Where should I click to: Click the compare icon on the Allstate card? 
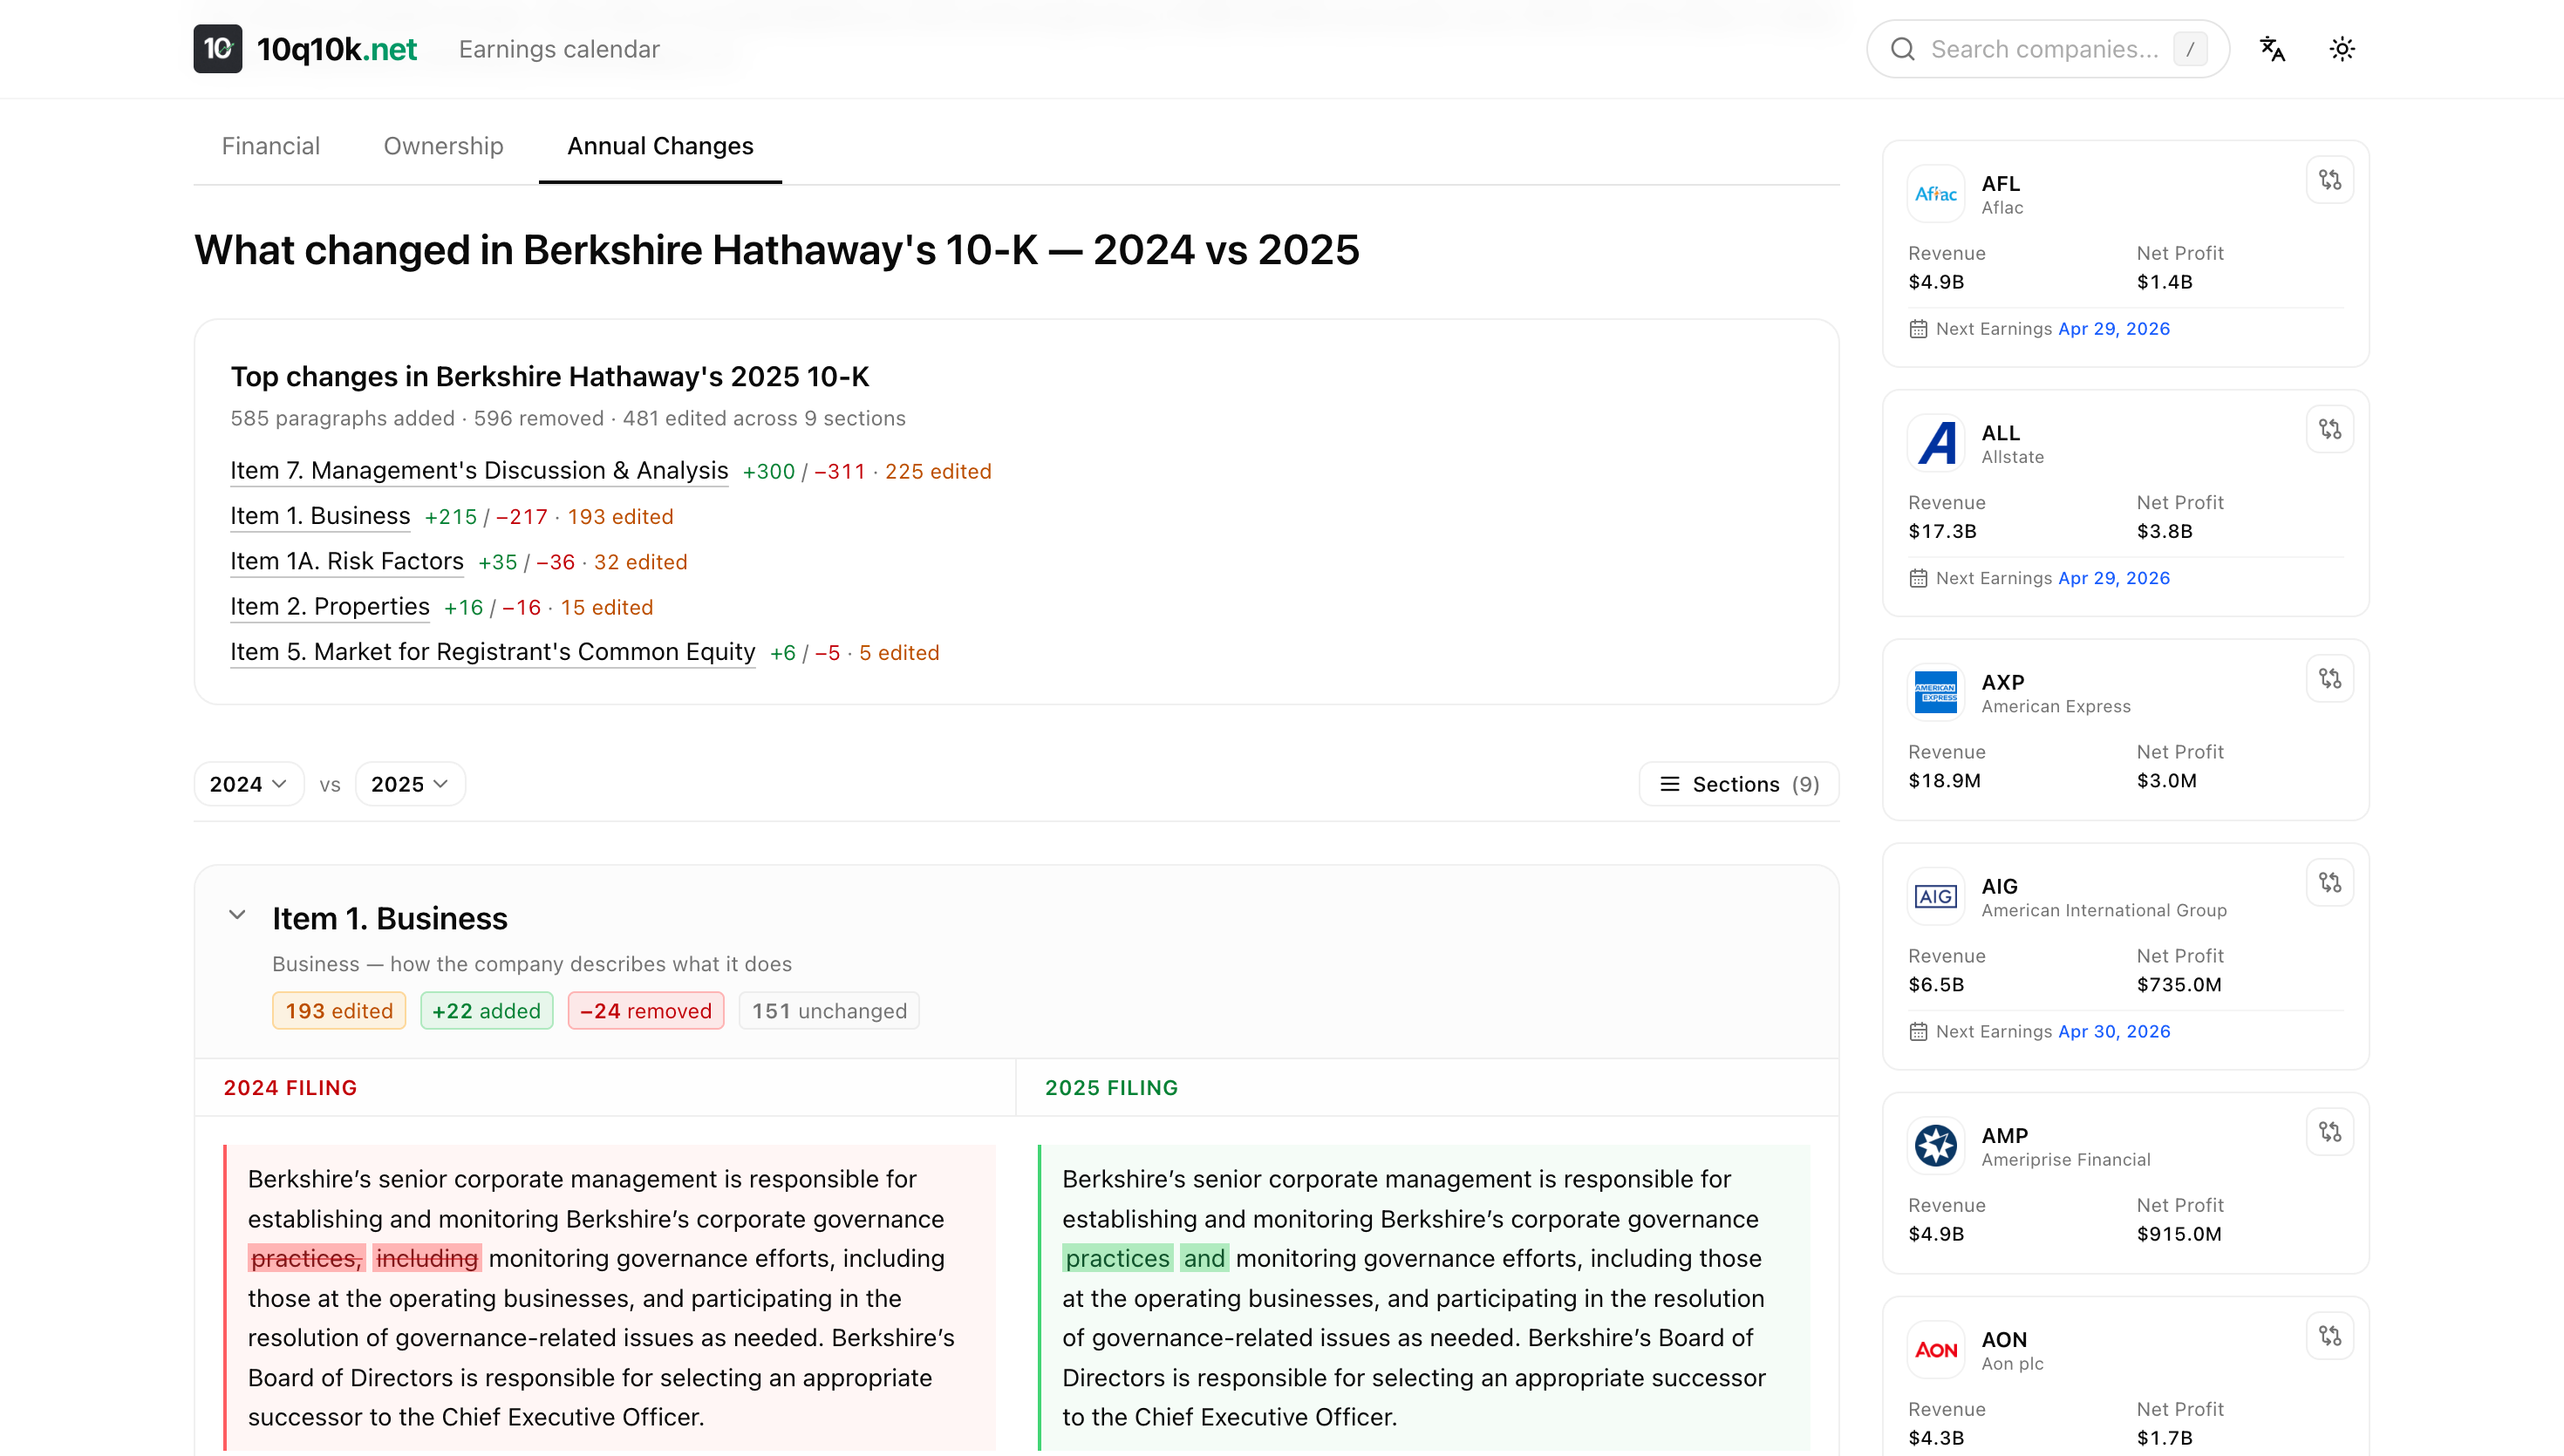point(2330,428)
